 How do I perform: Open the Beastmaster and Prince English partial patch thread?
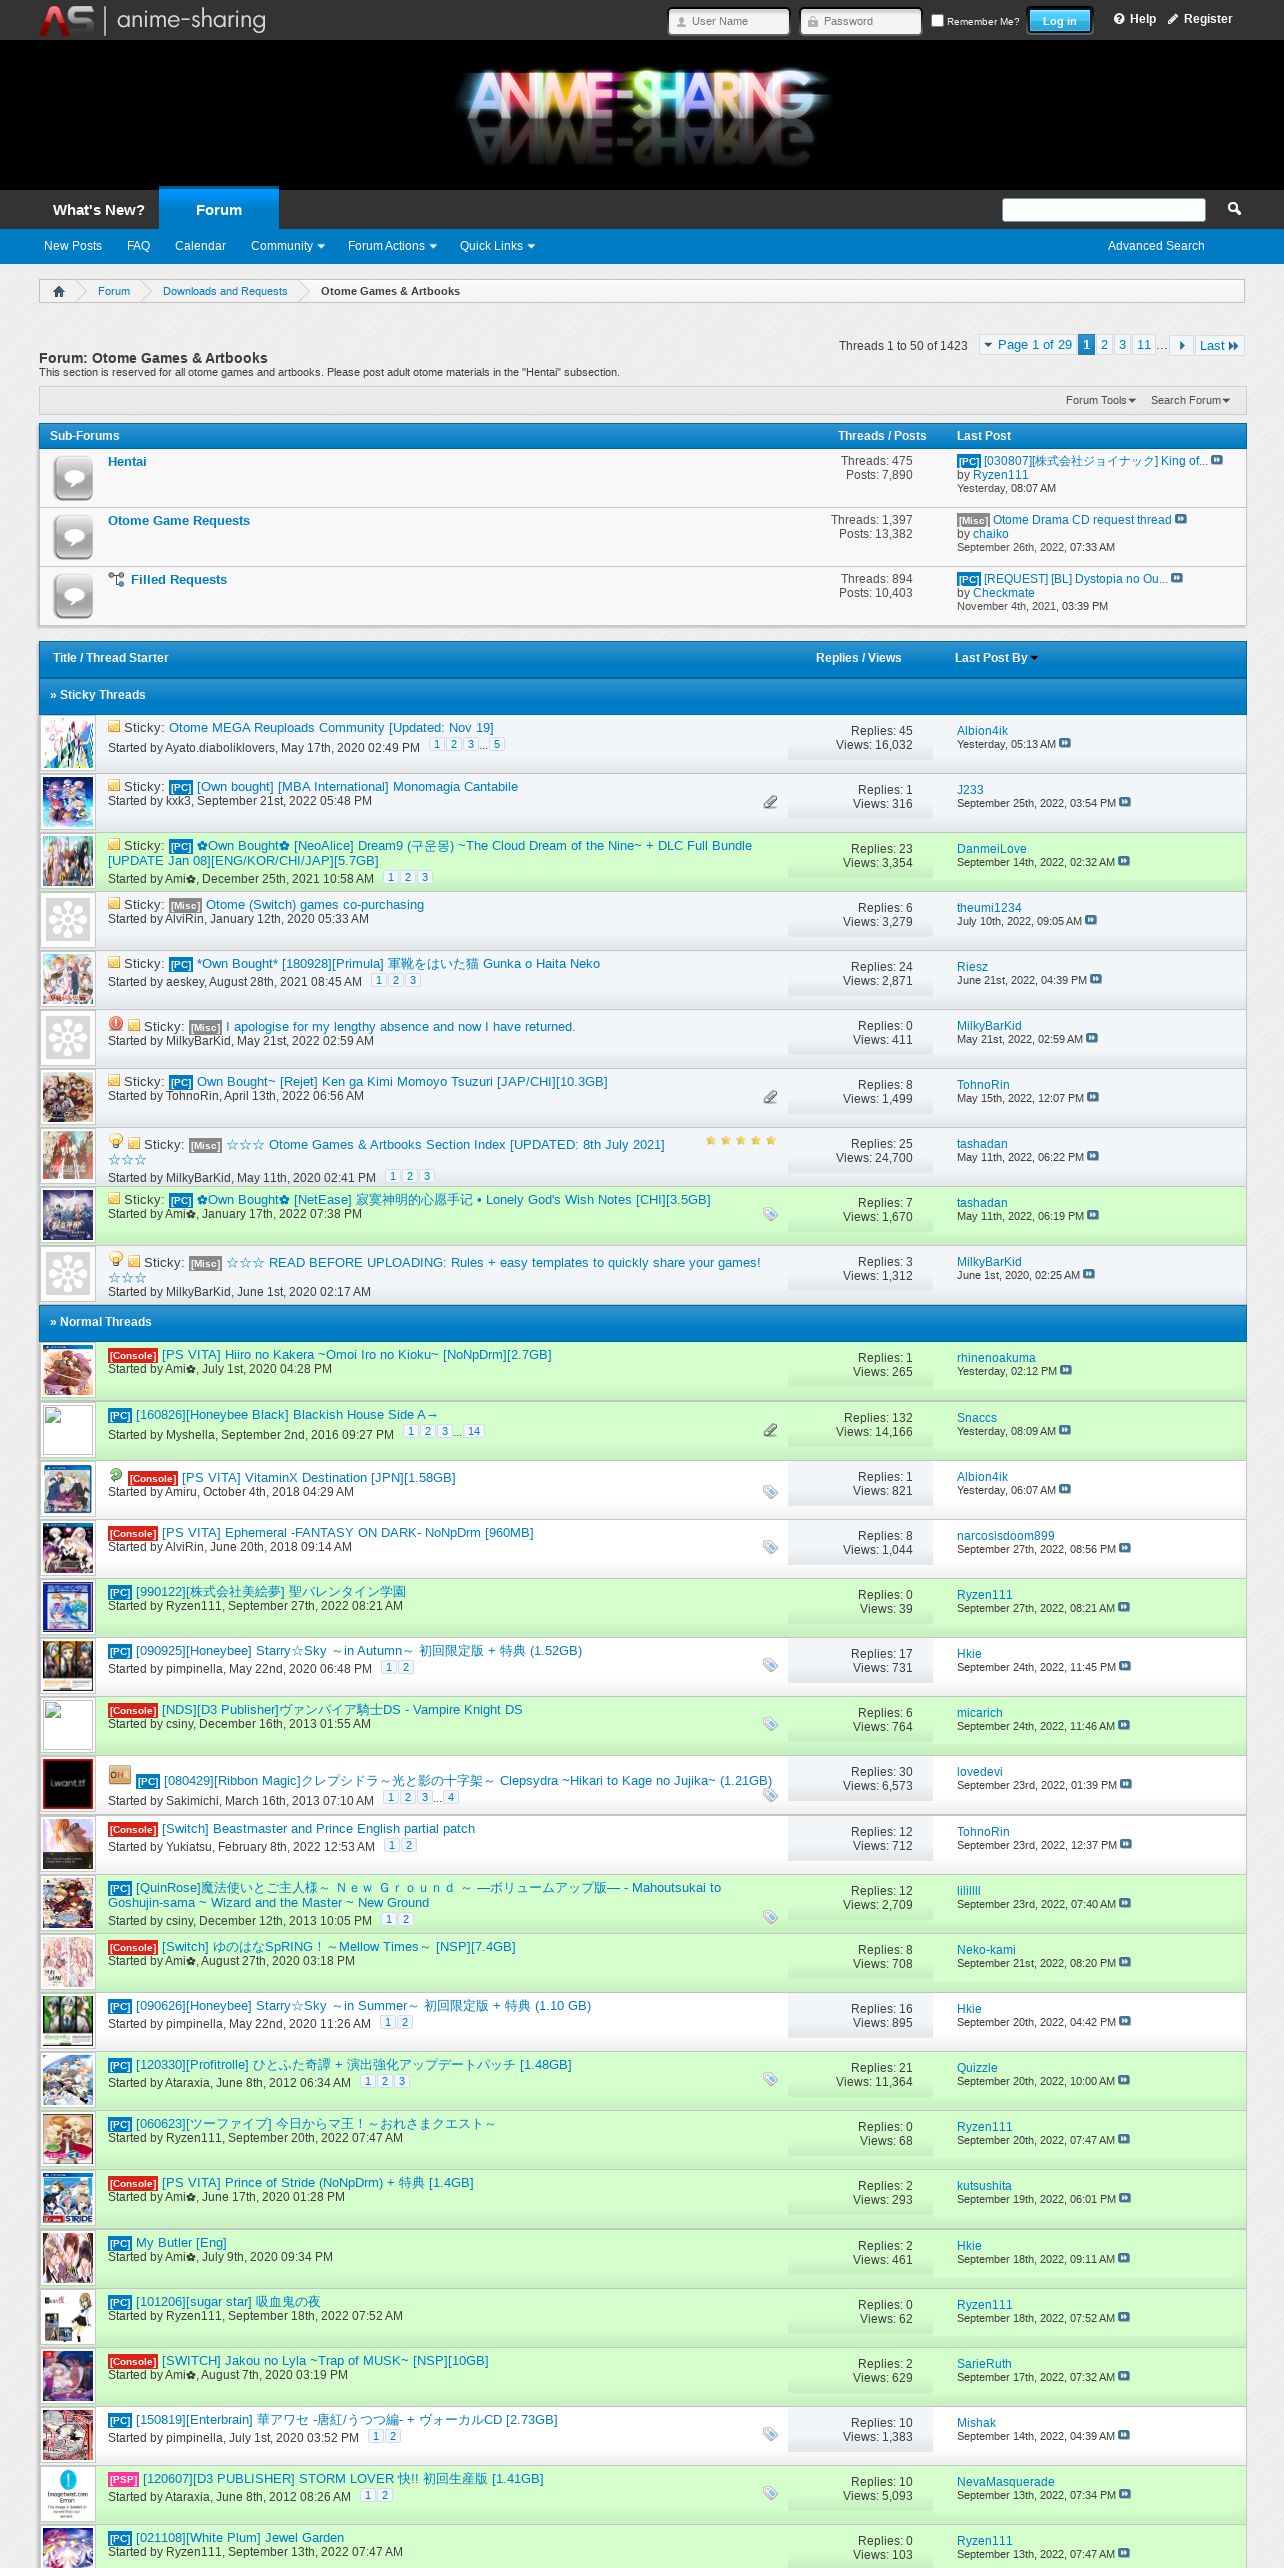319,1829
